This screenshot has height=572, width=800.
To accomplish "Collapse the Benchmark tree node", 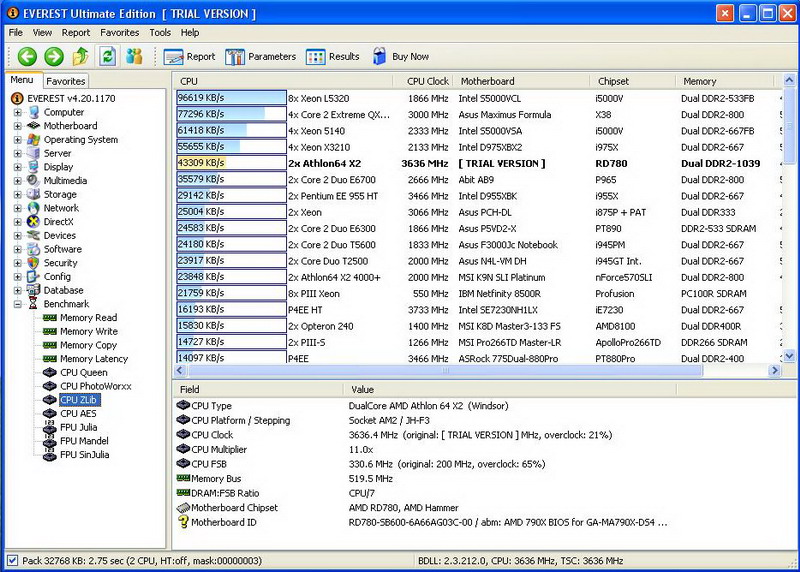I will [x=18, y=304].
